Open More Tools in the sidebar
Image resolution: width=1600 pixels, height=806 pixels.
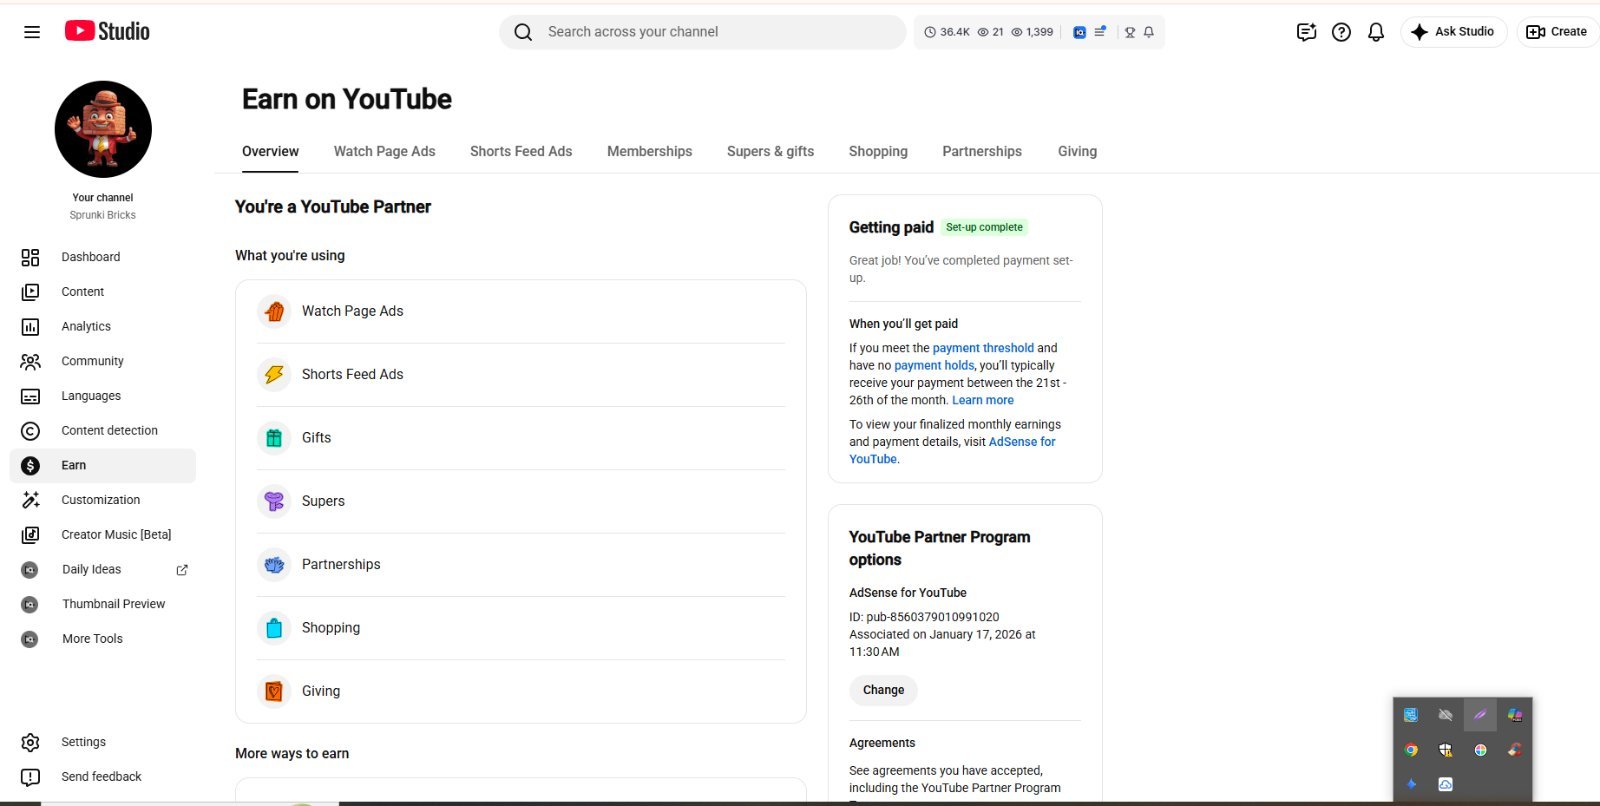tap(103, 639)
